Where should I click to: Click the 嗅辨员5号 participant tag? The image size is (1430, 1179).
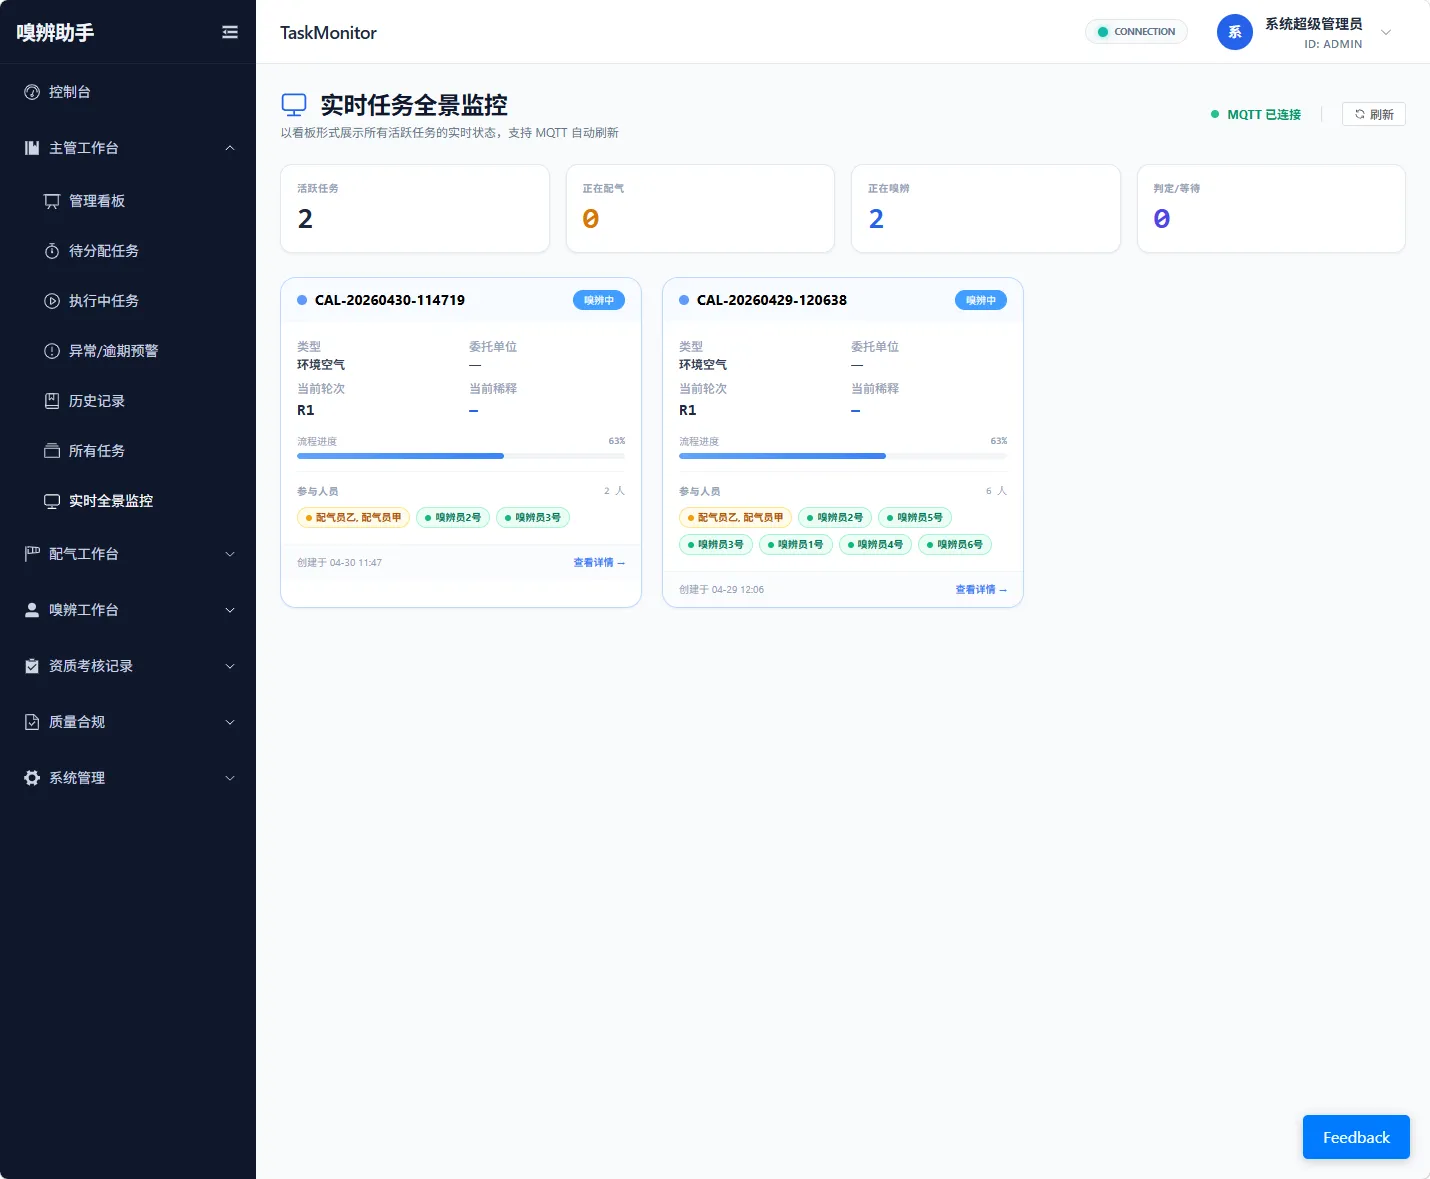click(x=915, y=518)
